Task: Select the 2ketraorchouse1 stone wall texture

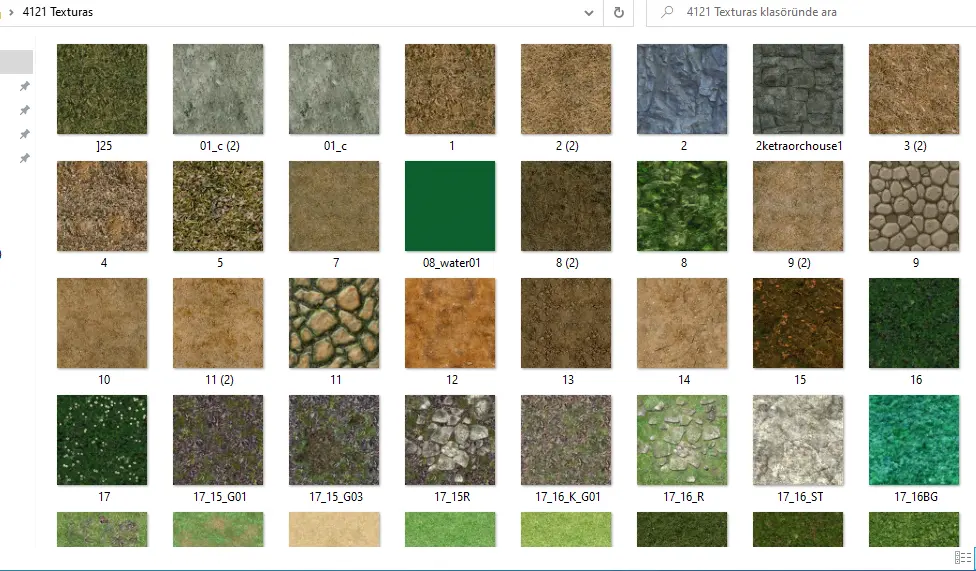Action: click(798, 89)
